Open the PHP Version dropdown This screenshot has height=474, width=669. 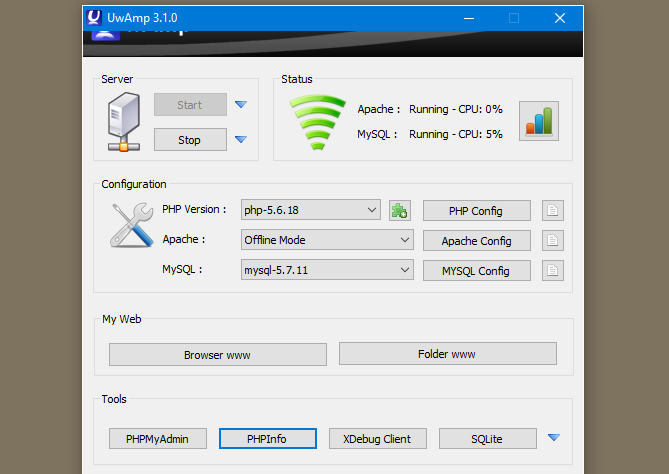tap(311, 210)
